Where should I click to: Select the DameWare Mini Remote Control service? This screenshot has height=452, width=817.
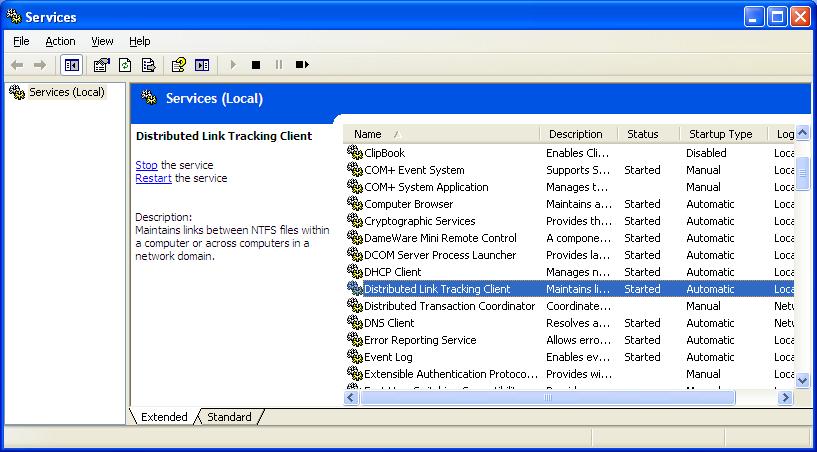tap(440, 238)
